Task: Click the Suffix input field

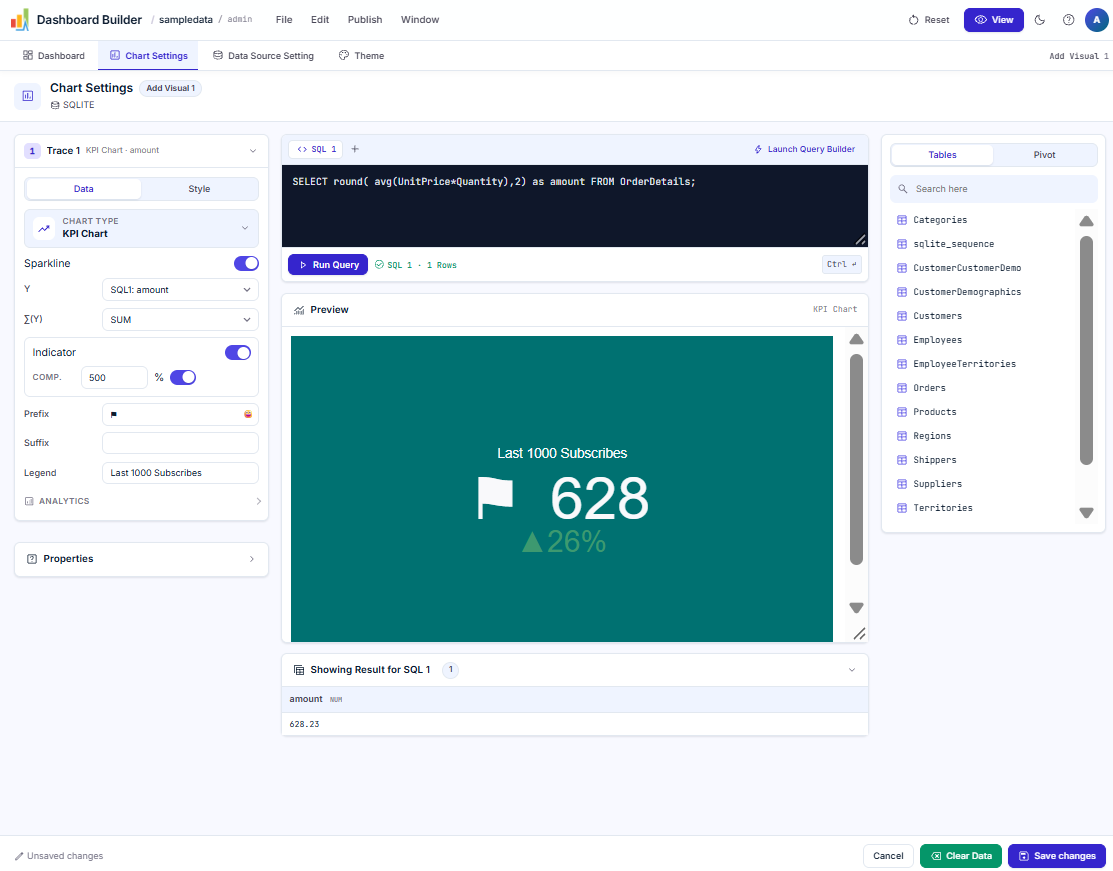Action: 180,443
